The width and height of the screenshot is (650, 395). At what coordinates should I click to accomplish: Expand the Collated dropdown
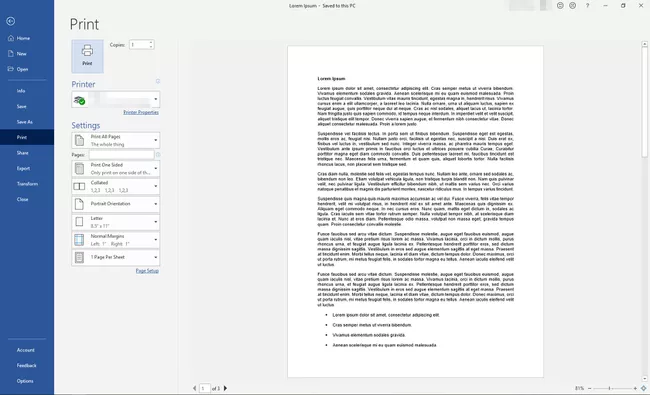click(x=116, y=187)
